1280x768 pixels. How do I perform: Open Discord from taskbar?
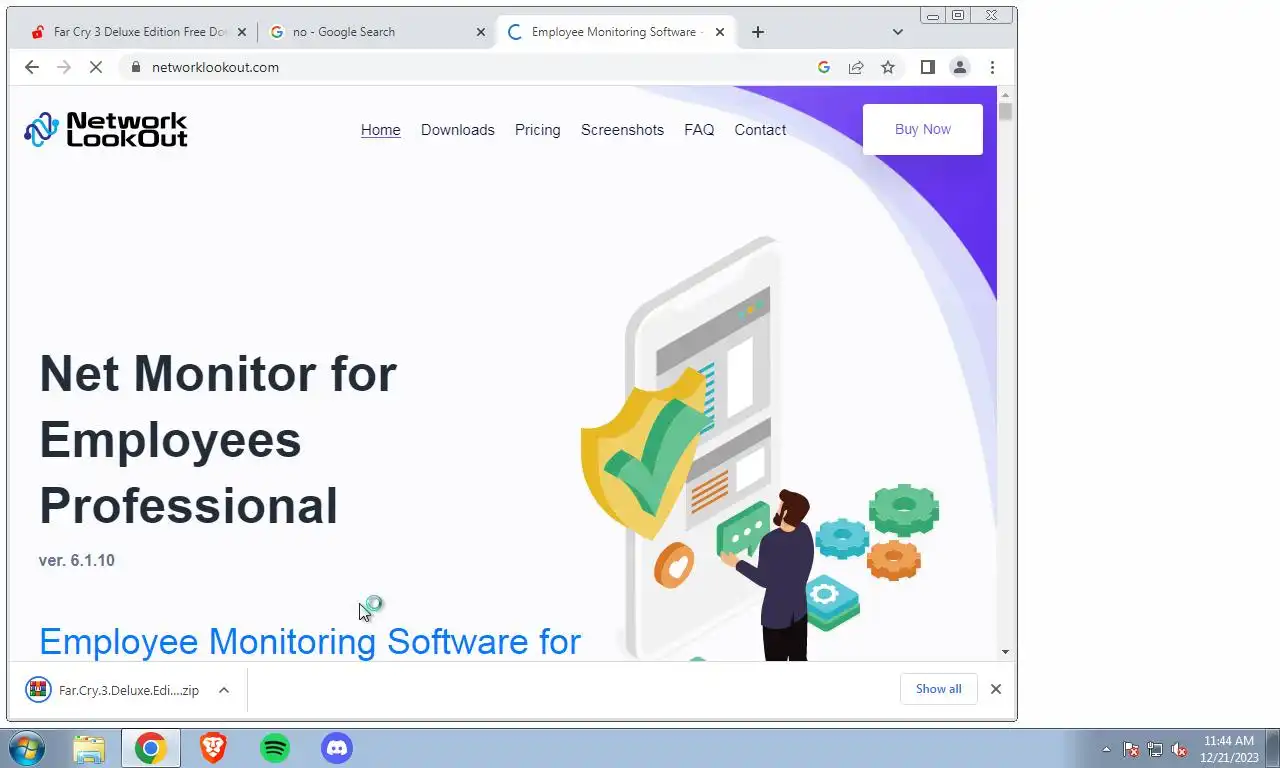[x=337, y=748]
